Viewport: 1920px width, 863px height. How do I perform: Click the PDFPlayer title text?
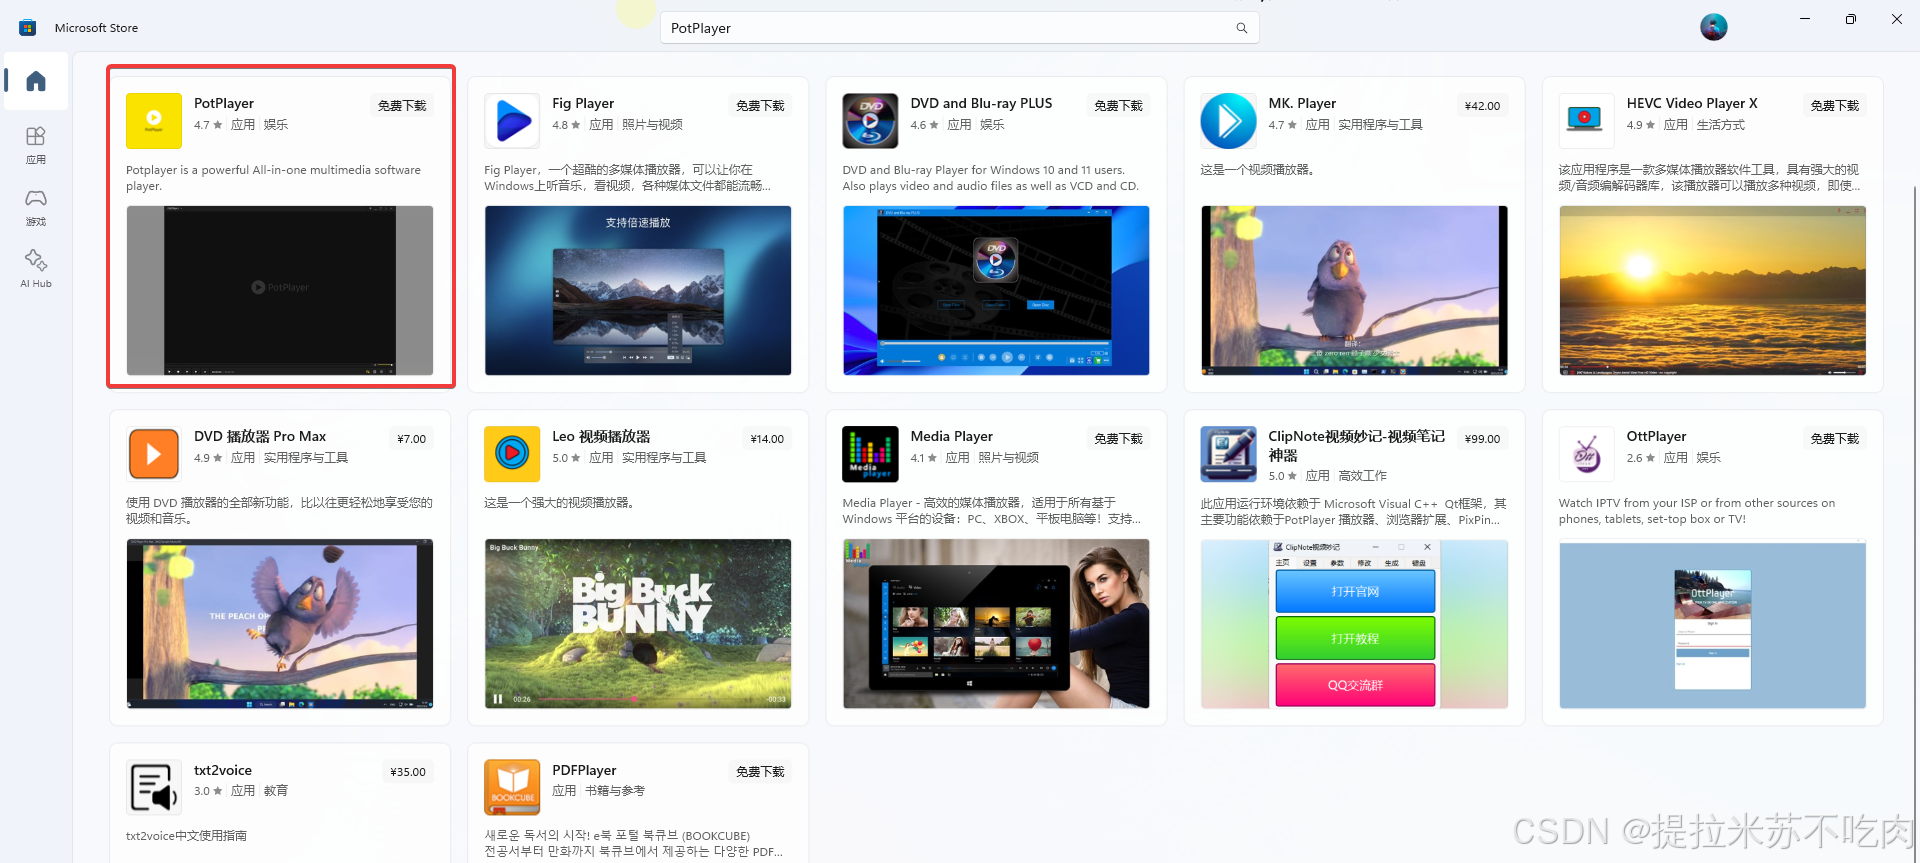pyautogui.click(x=584, y=770)
